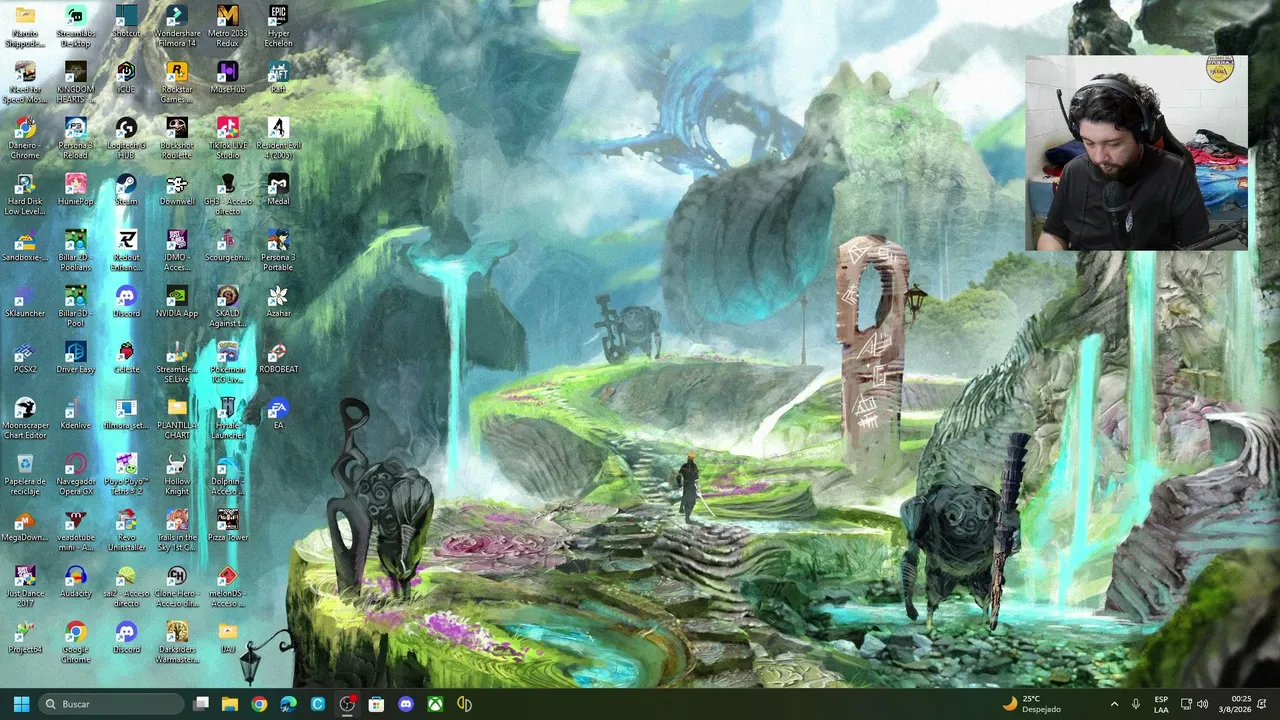This screenshot has height=720, width=1280.
Task: Click the Hard Disk Low Level shortcut
Action: (25, 194)
